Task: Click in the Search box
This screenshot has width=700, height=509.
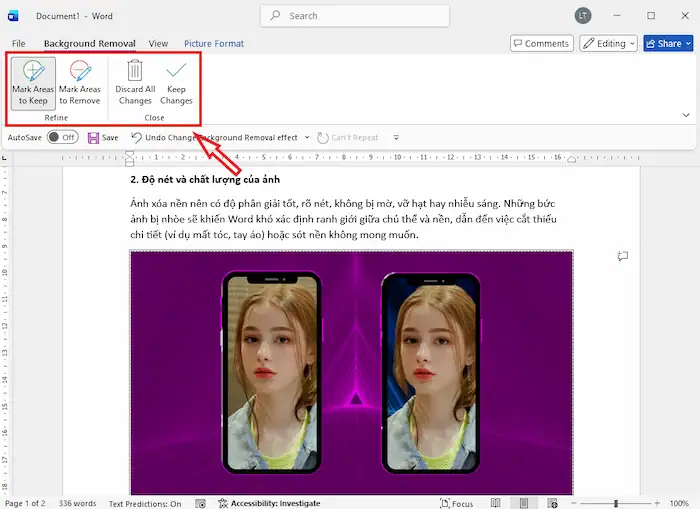Action: click(x=355, y=16)
